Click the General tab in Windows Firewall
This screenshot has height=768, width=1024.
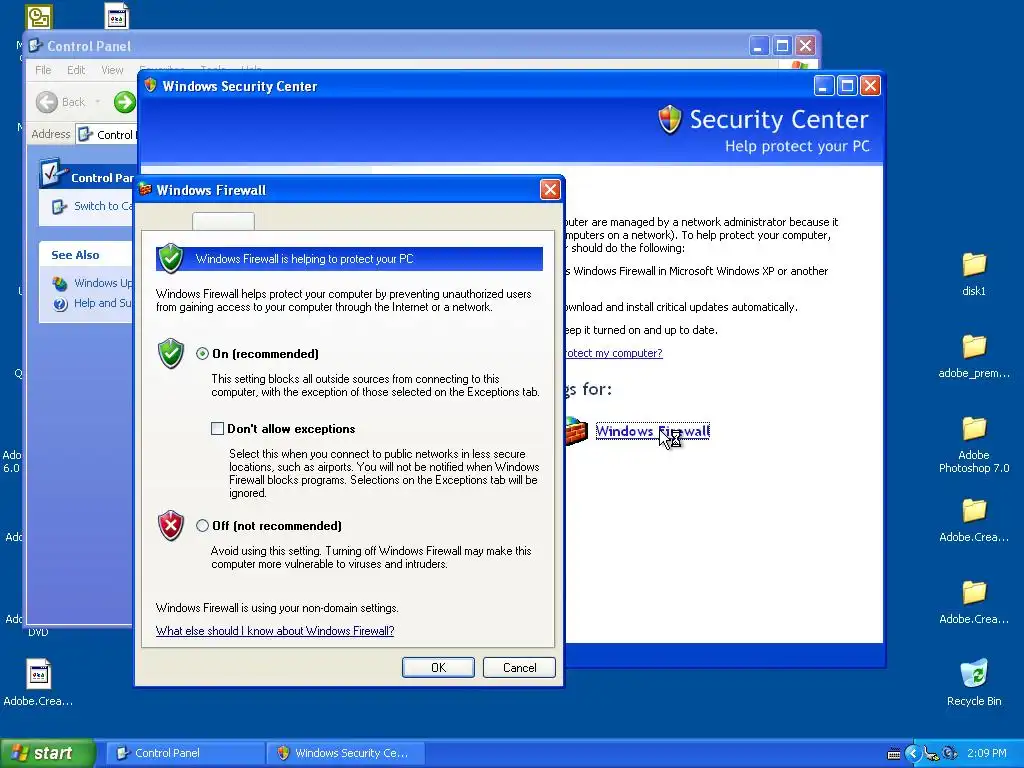pos(223,221)
